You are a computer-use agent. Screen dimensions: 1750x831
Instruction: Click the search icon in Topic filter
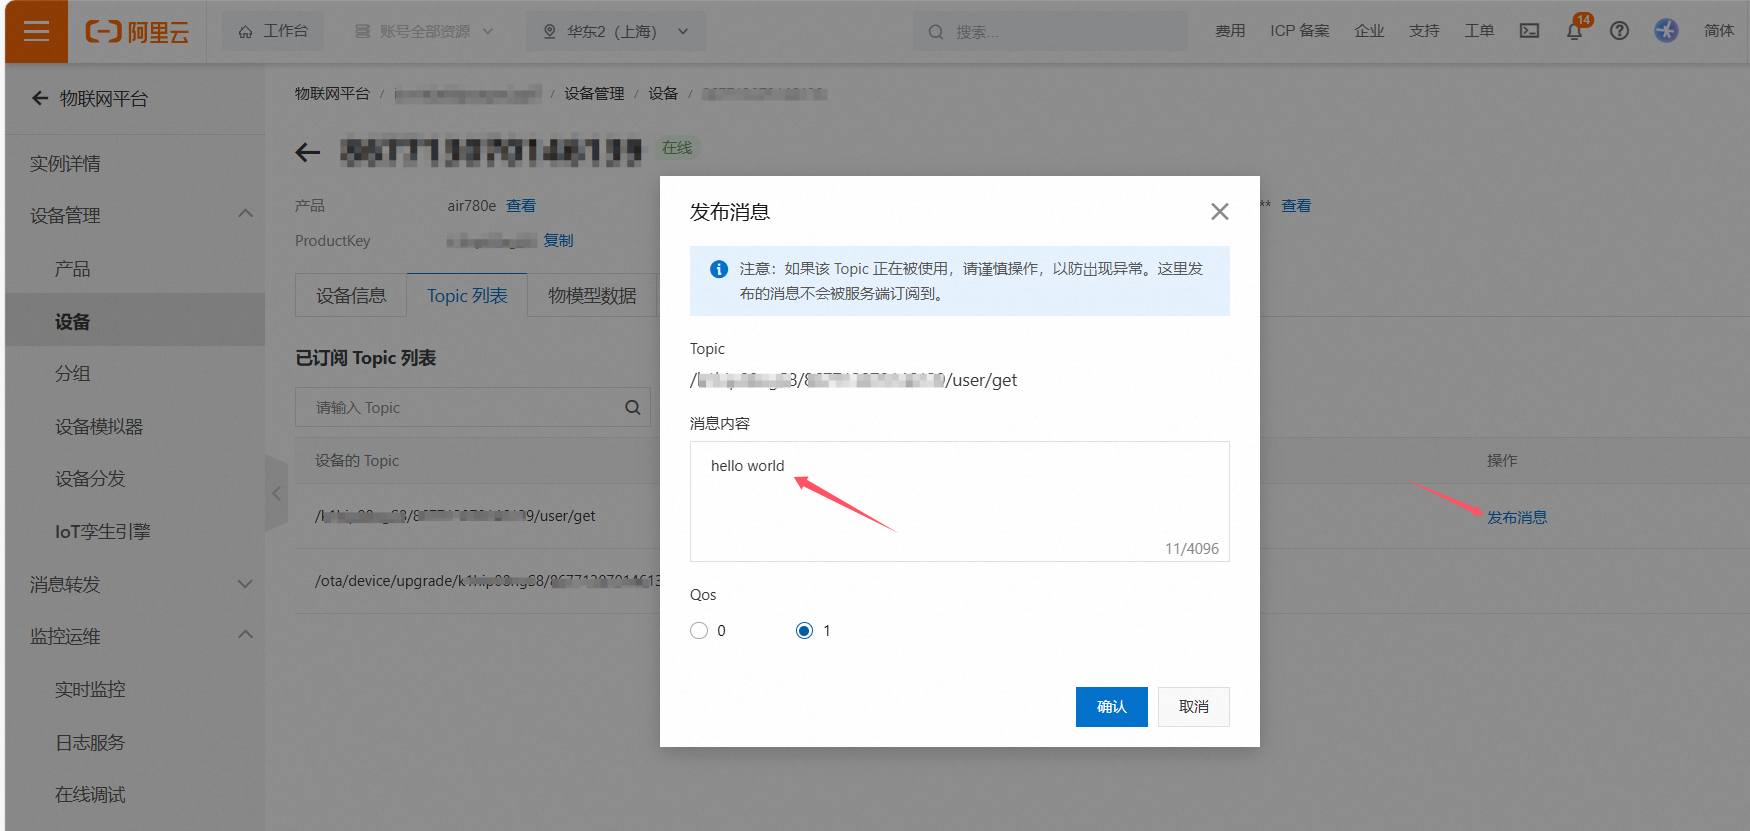(633, 407)
